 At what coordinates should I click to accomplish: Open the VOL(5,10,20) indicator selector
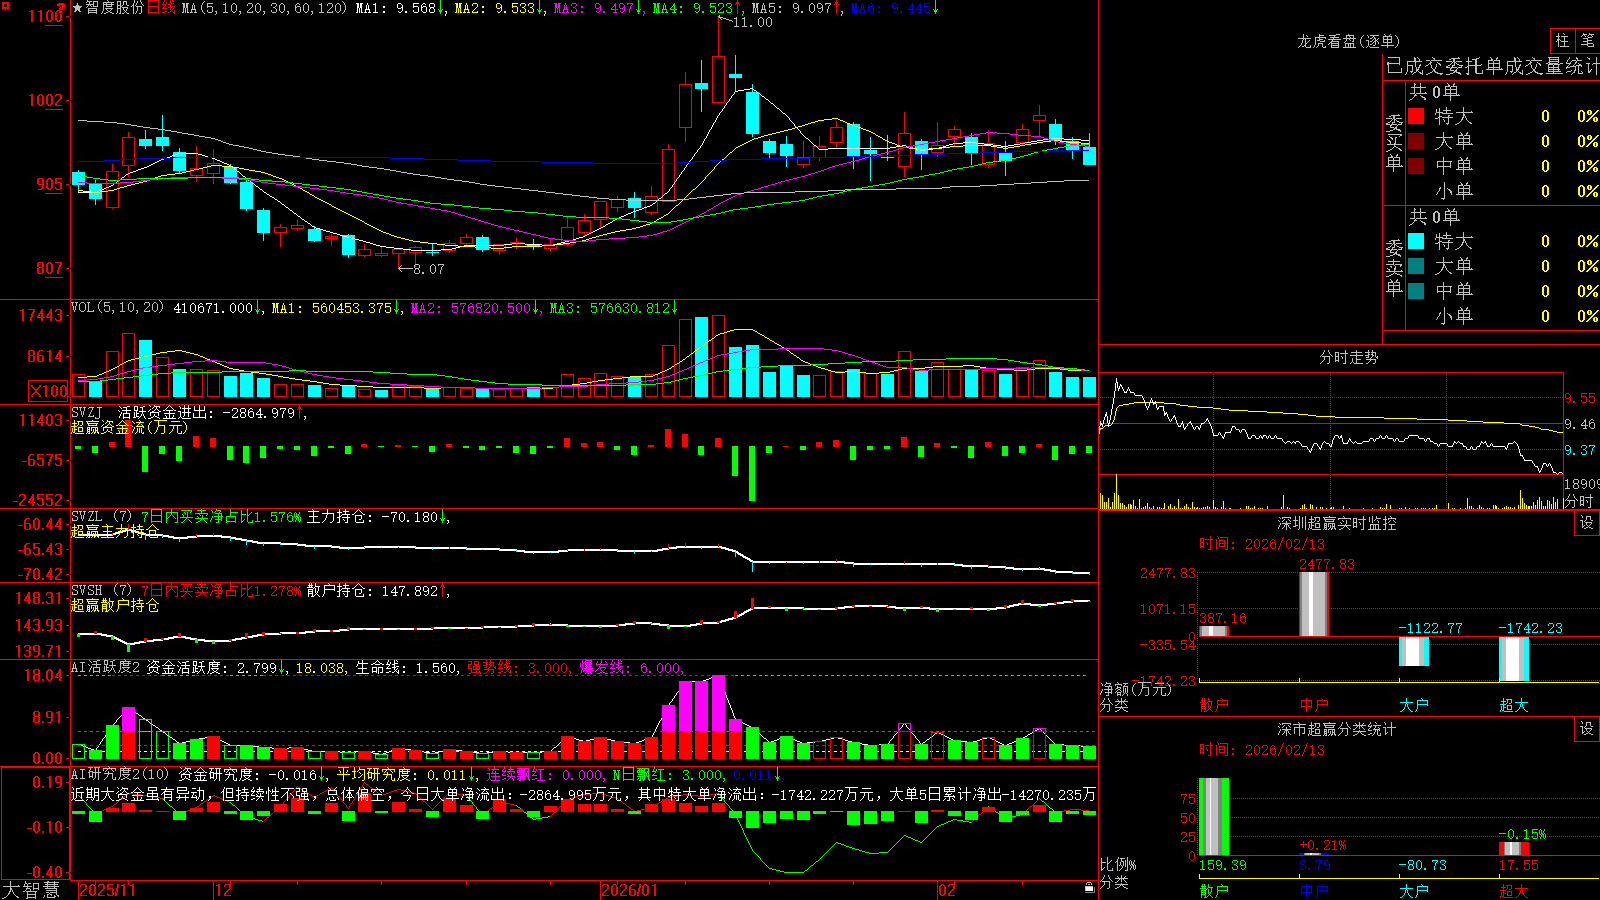click(117, 308)
